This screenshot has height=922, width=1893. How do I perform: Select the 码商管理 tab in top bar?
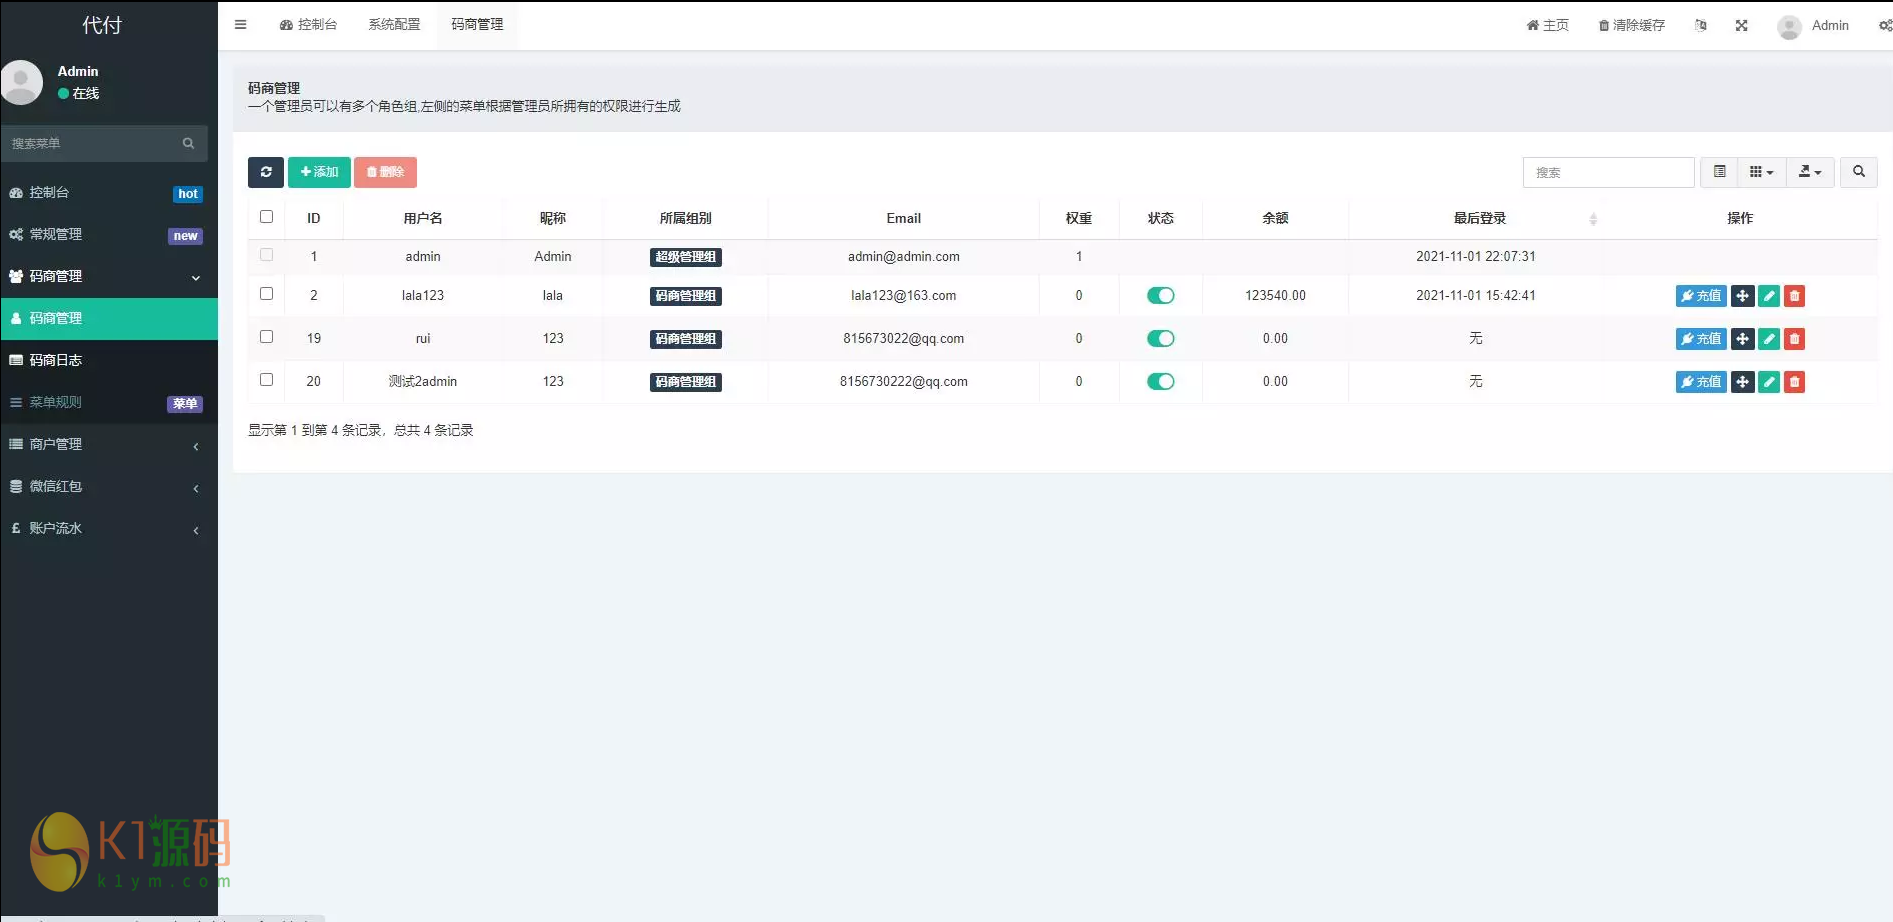(x=477, y=25)
